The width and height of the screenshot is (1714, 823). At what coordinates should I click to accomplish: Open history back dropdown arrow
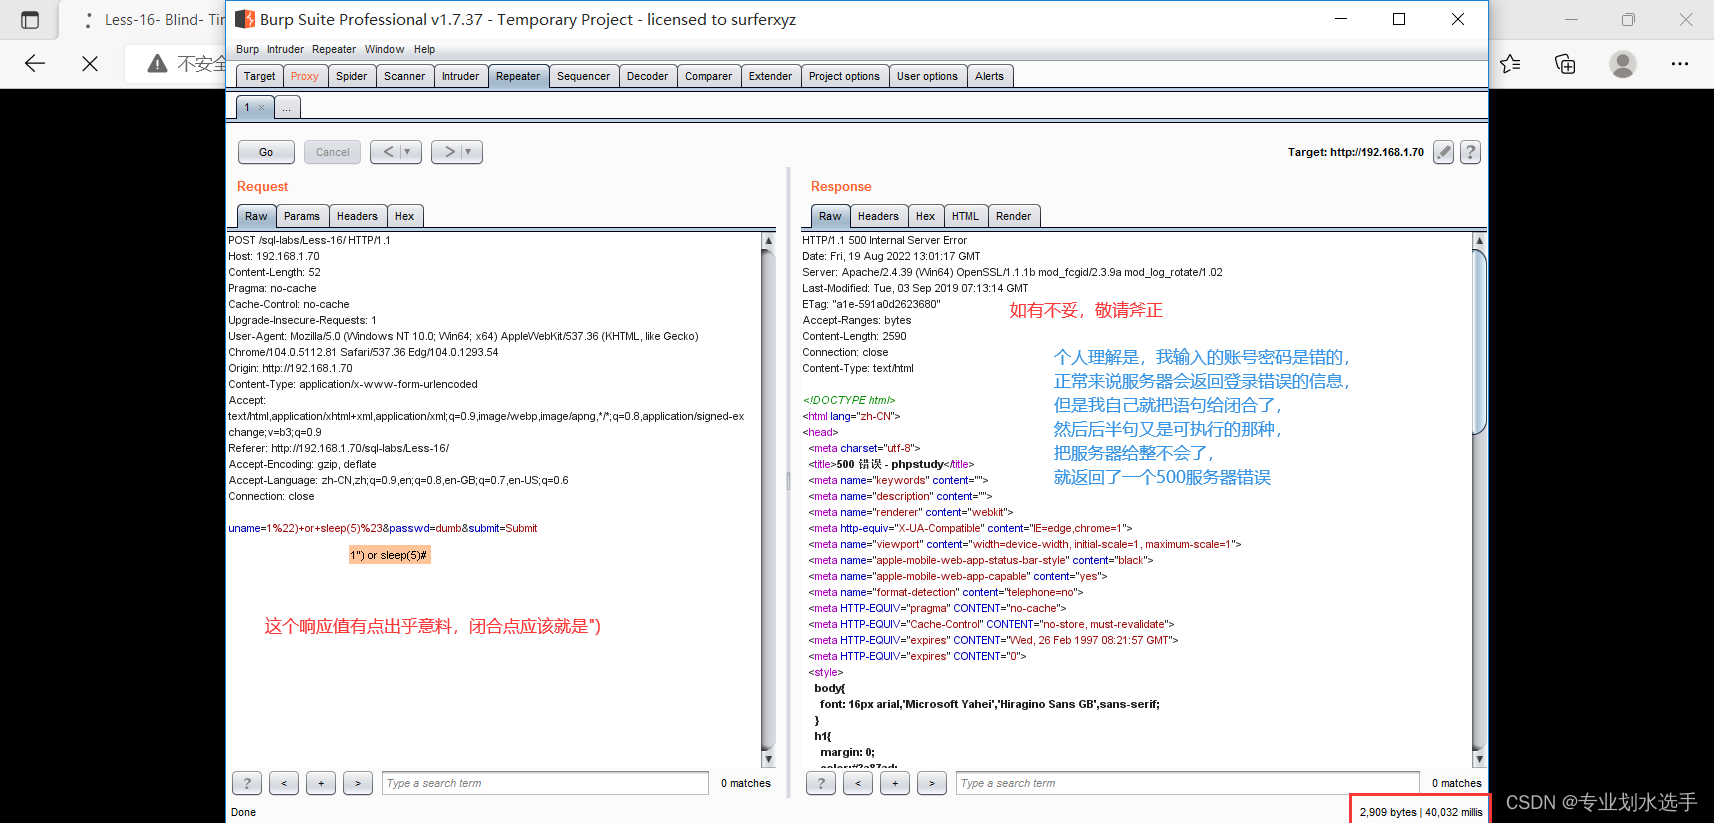(x=407, y=152)
